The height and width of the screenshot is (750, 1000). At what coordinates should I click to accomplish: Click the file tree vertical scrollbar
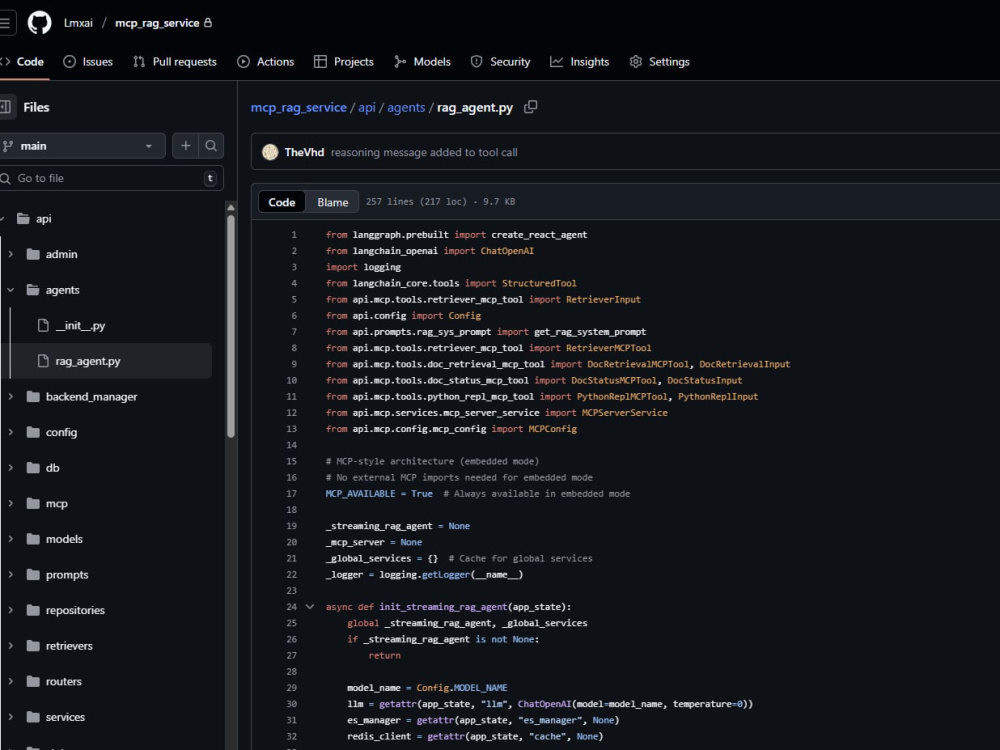[231, 325]
